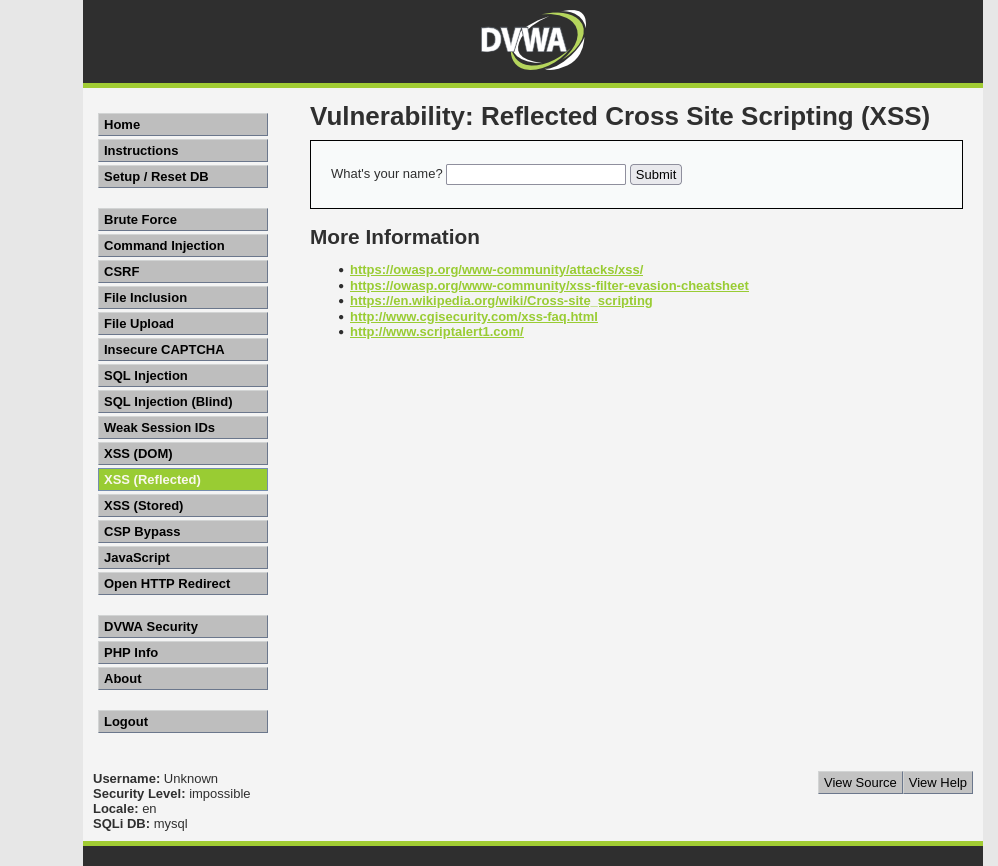Click inside the name input field

pyautogui.click(x=535, y=174)
